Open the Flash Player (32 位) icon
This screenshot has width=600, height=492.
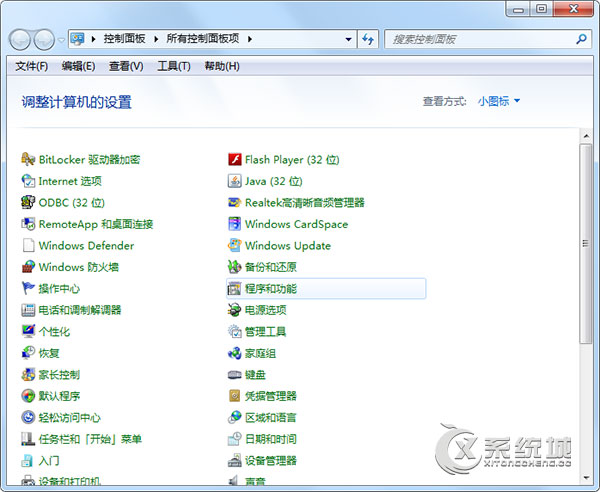tap(235, 159)
